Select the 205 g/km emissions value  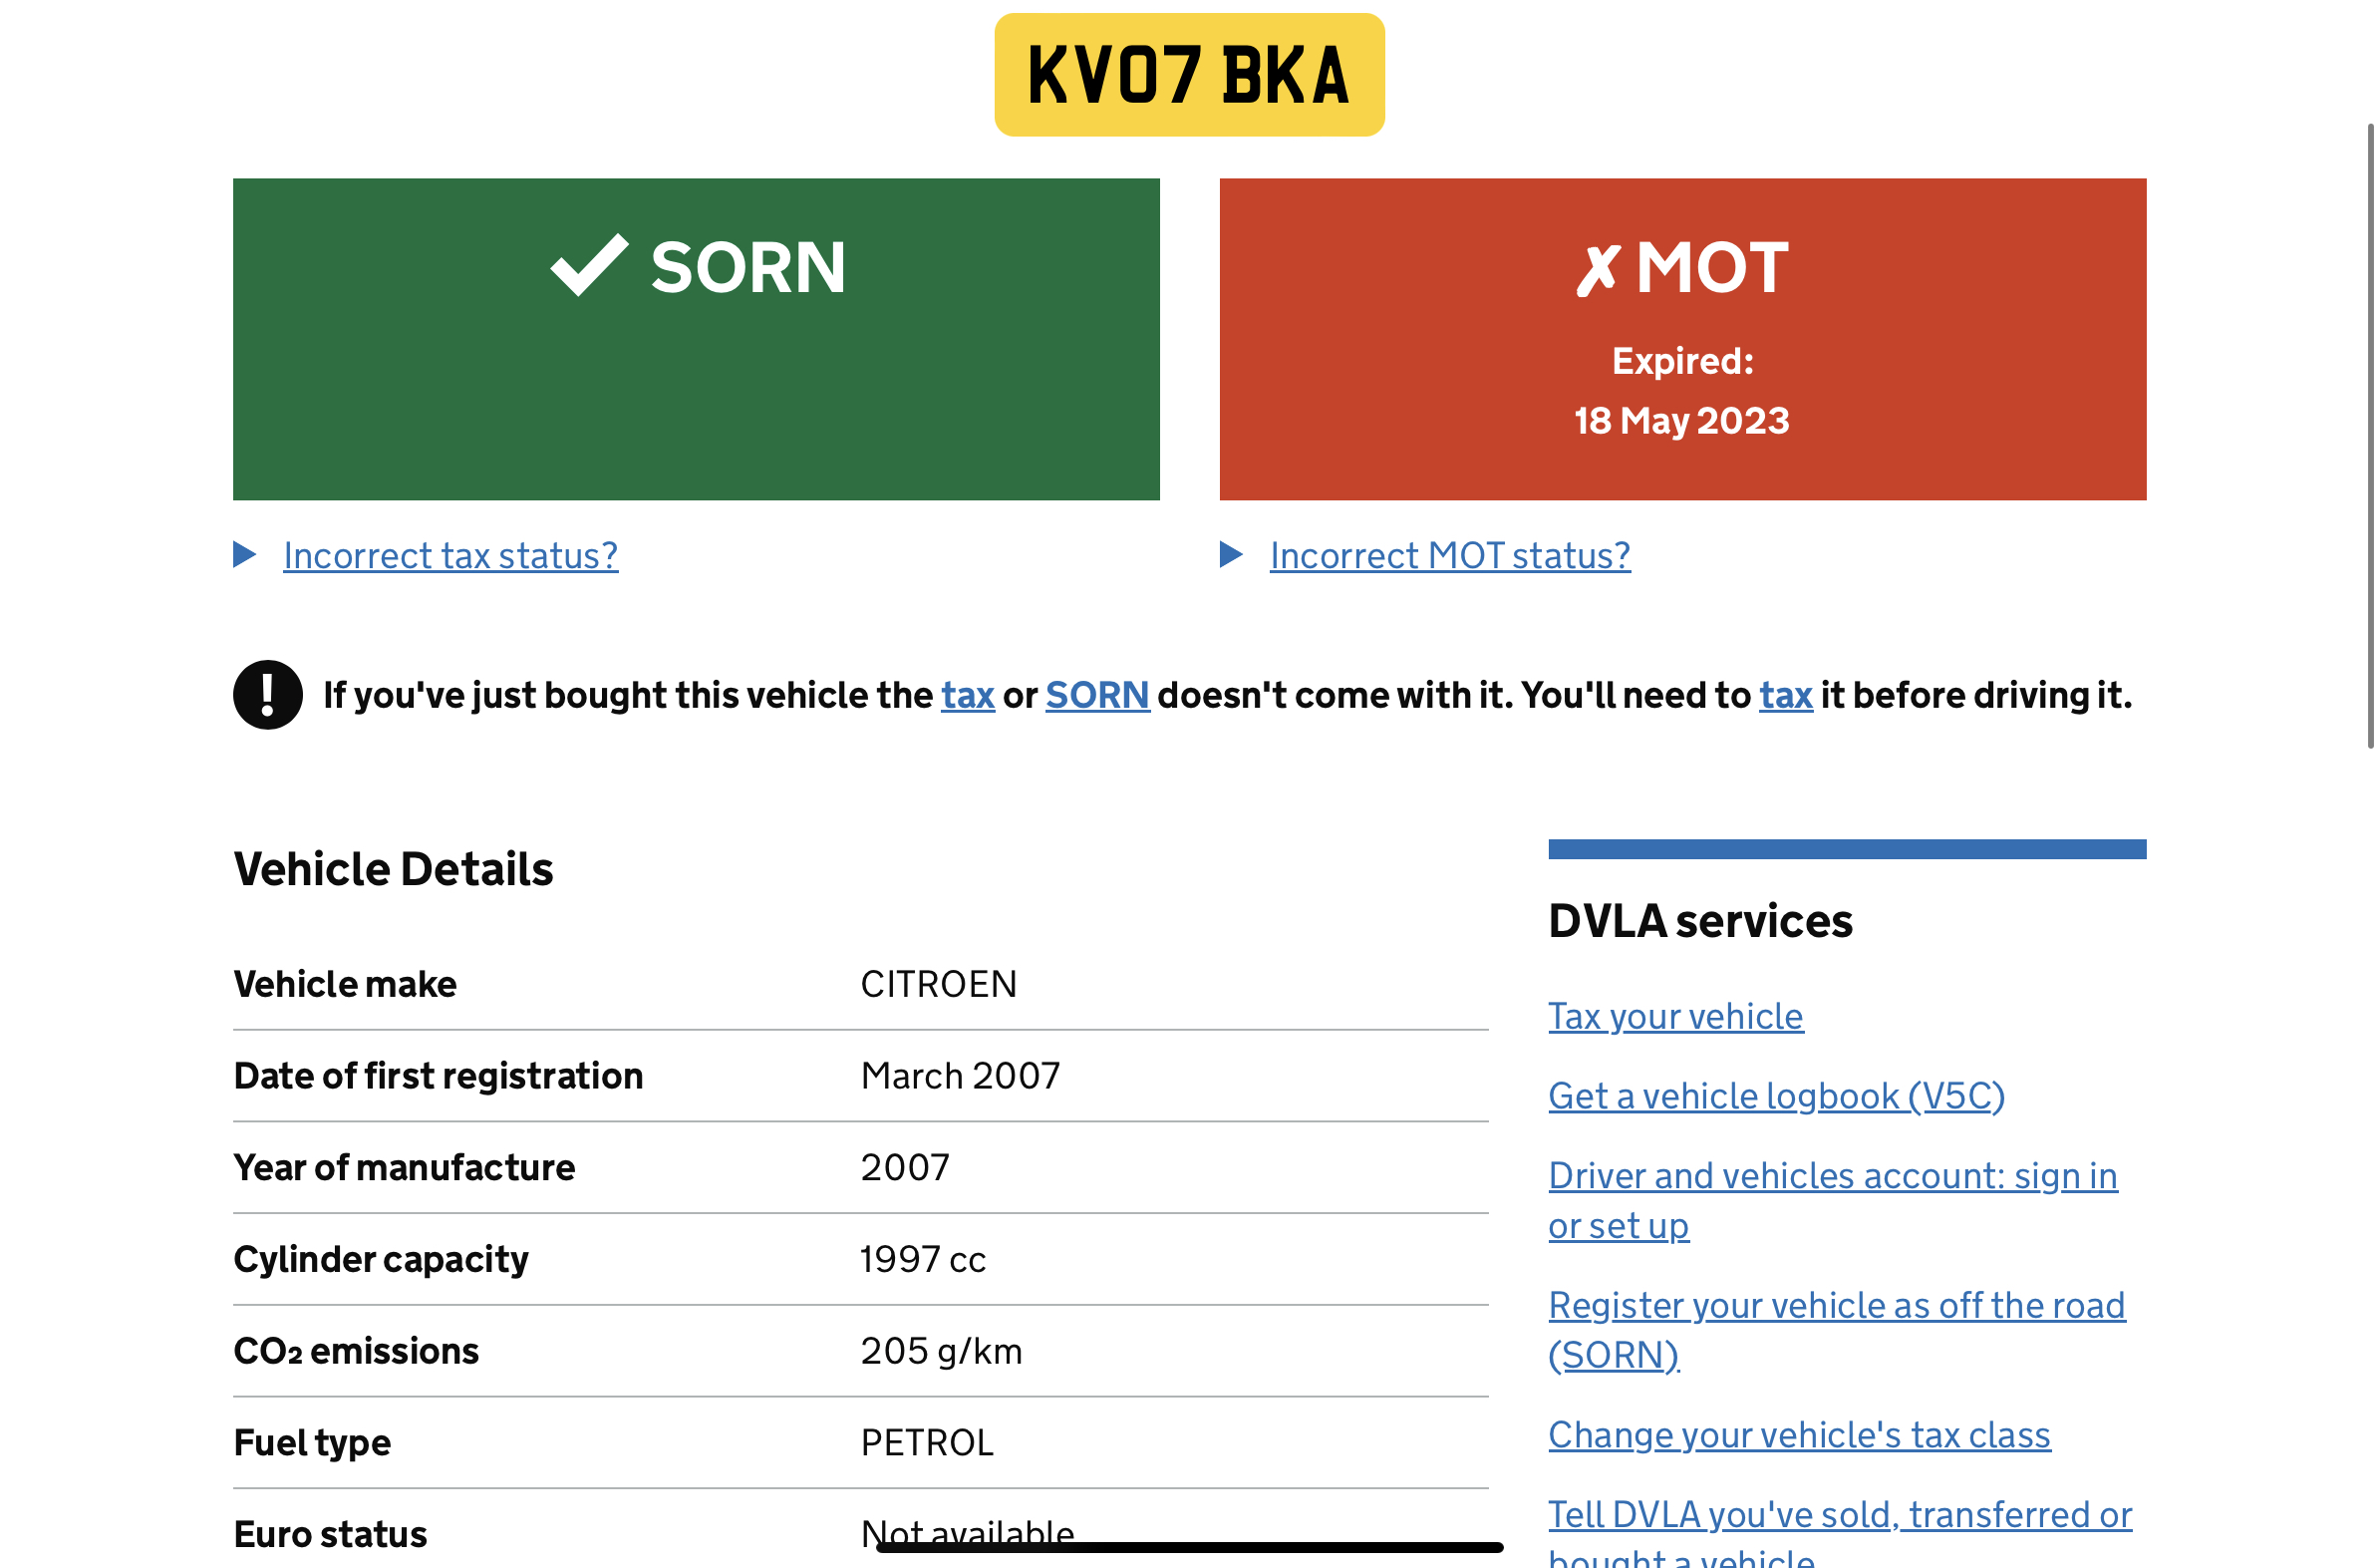[941, 1351]
